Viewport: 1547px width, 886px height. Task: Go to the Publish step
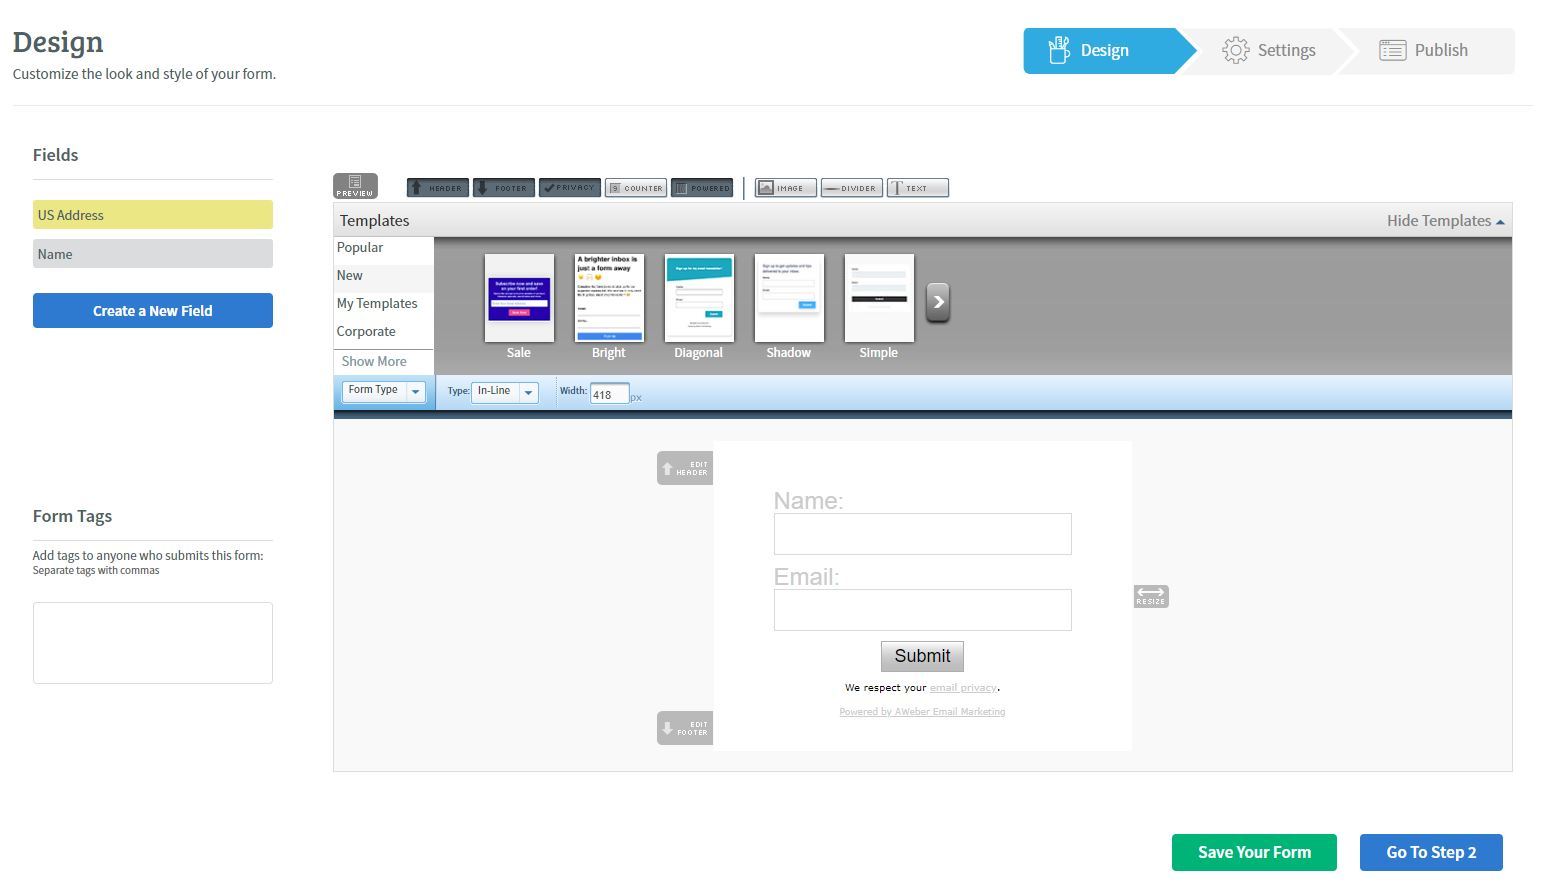pyautogui.click(x=1424, y=51)
